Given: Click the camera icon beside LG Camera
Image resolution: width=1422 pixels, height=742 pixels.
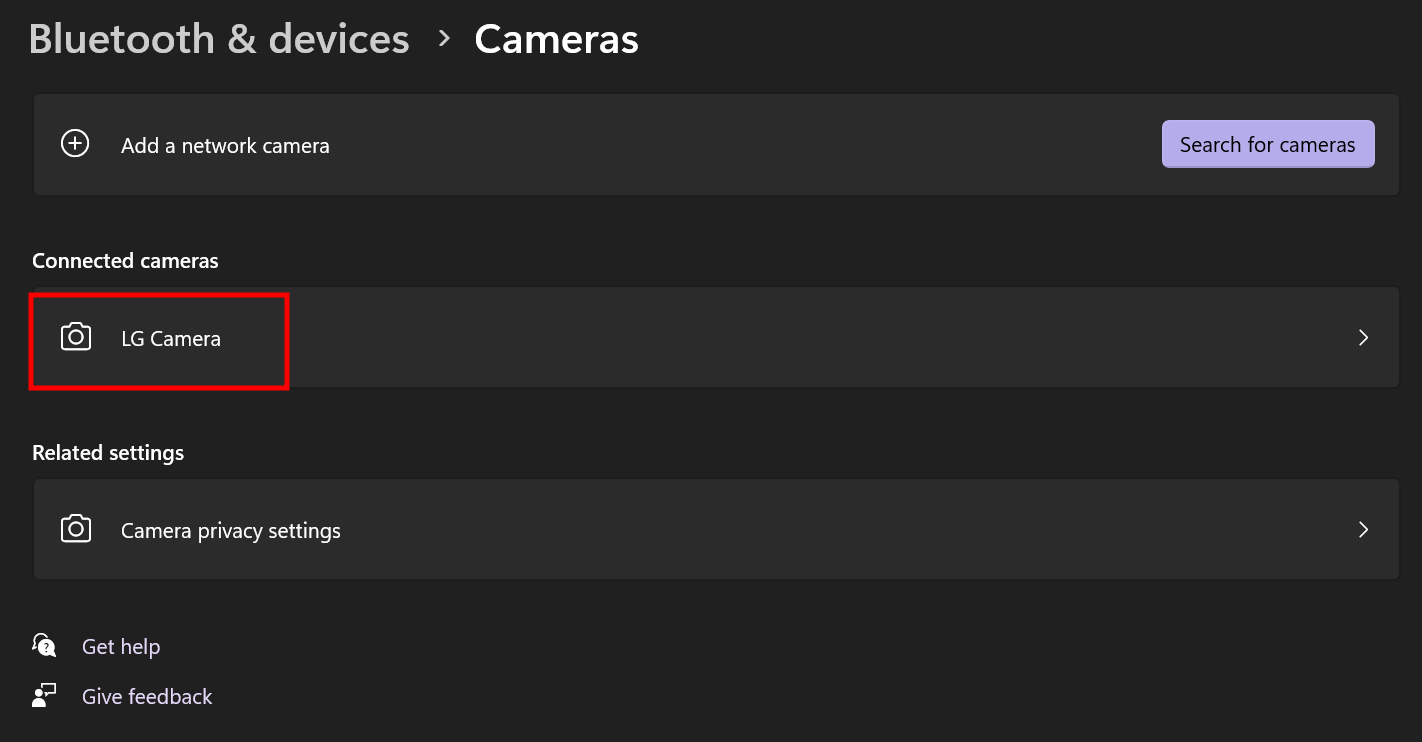Looking at the screenshot, I should pos(76,337).
